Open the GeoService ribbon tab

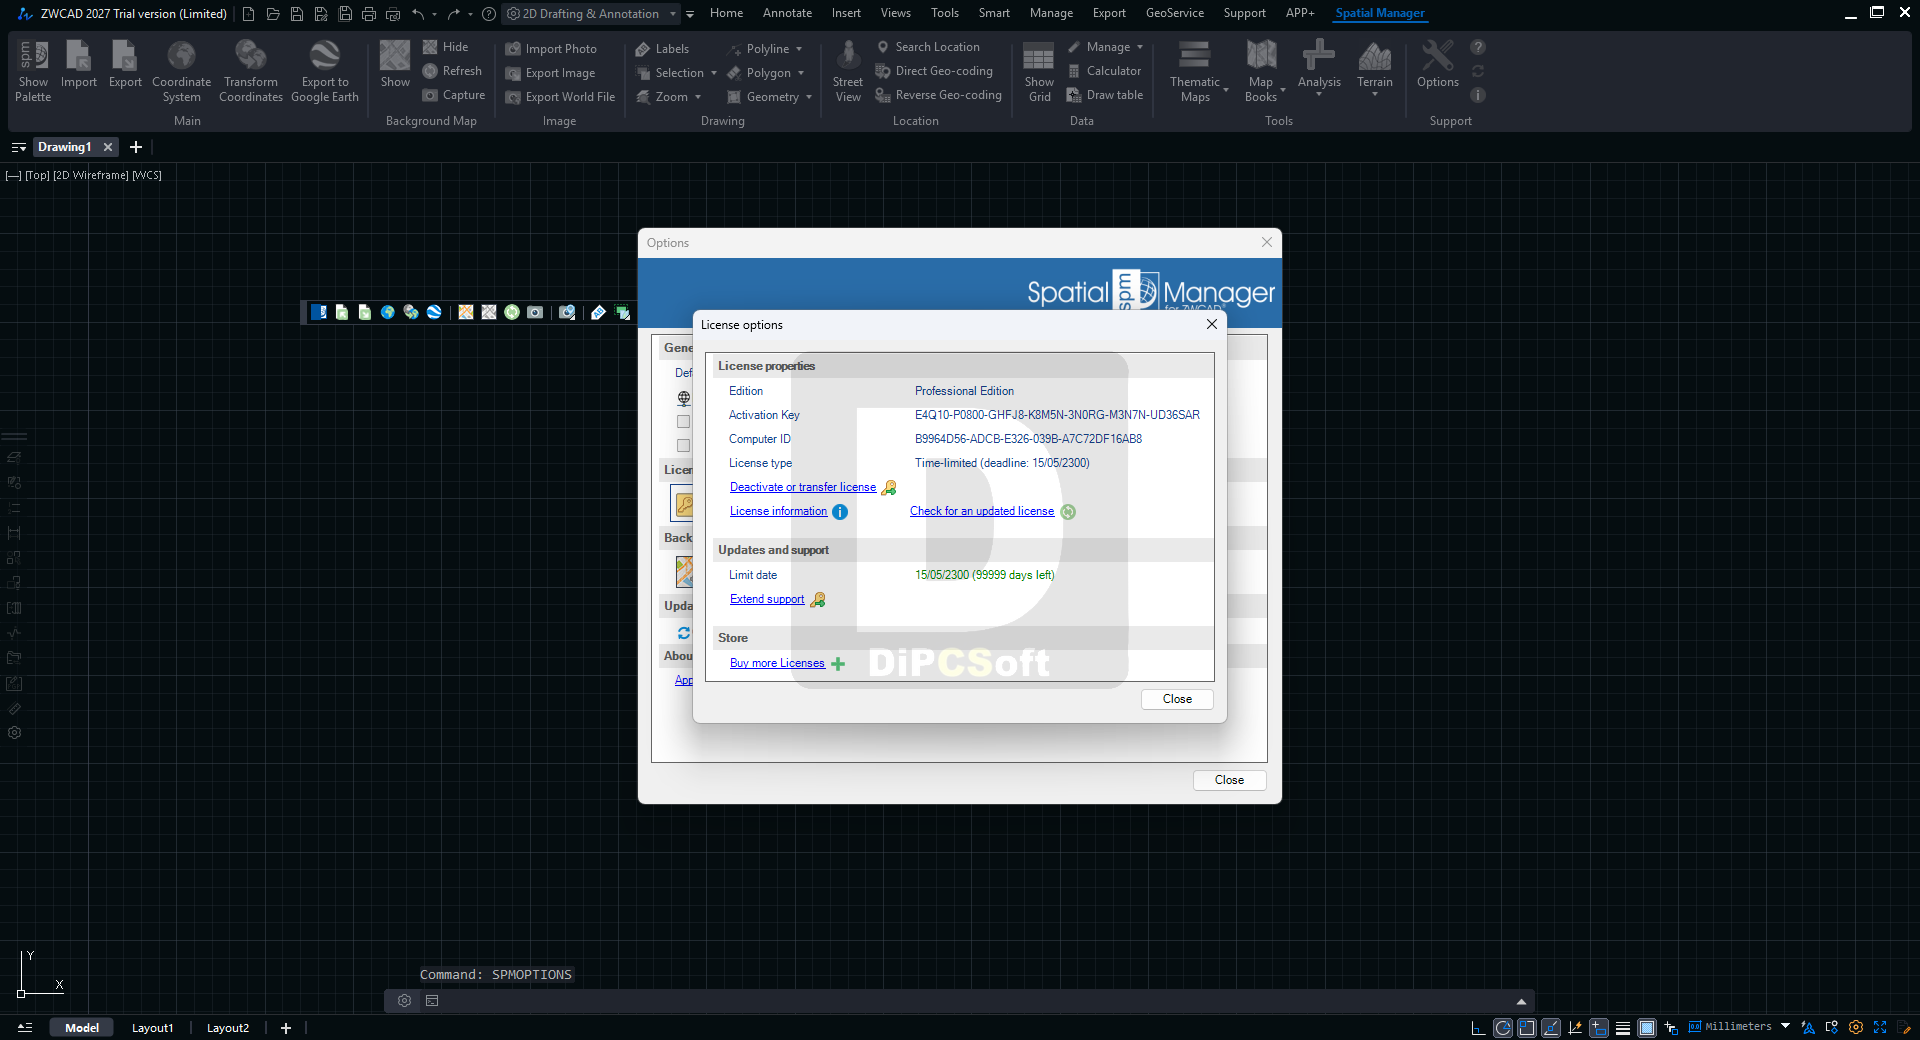click(1174, 13)
